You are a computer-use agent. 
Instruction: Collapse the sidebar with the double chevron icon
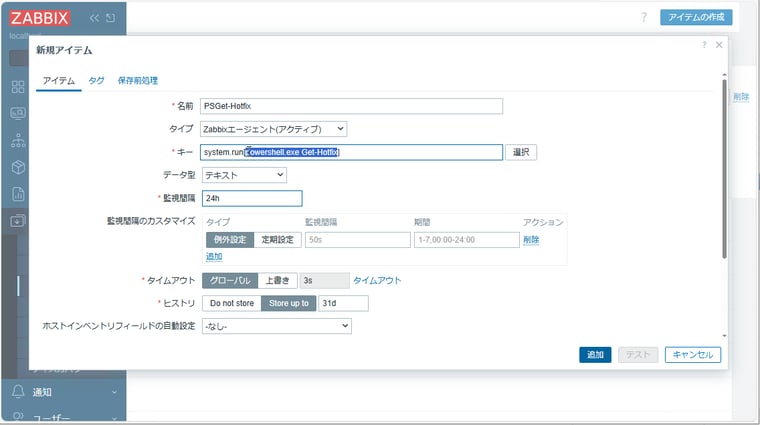[x=94, y=18]
